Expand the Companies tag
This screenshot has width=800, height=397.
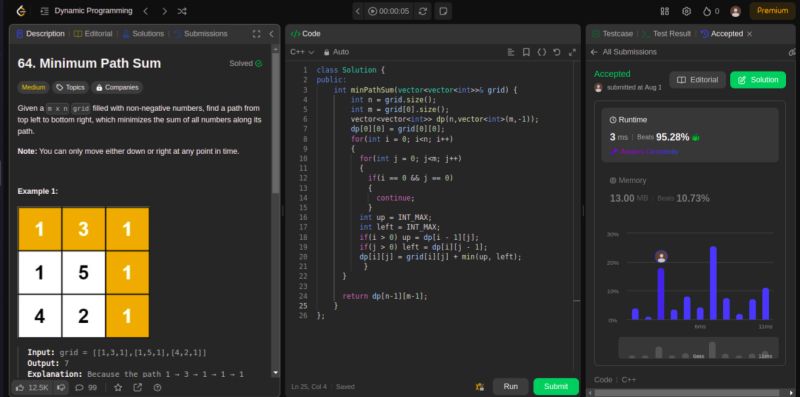coord(117,87)
